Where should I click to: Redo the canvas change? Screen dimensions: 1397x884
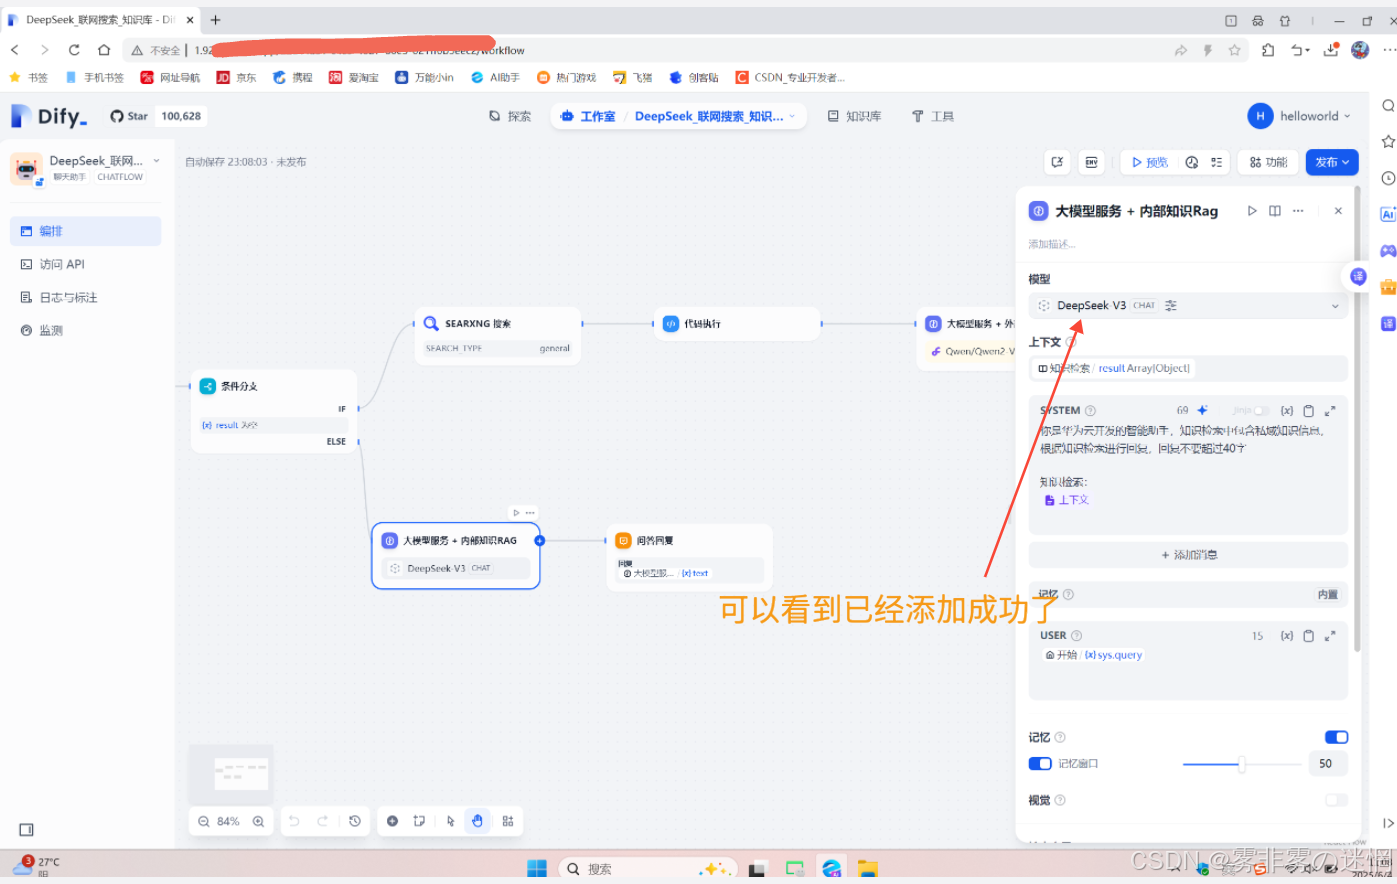[x=322, y=821]
